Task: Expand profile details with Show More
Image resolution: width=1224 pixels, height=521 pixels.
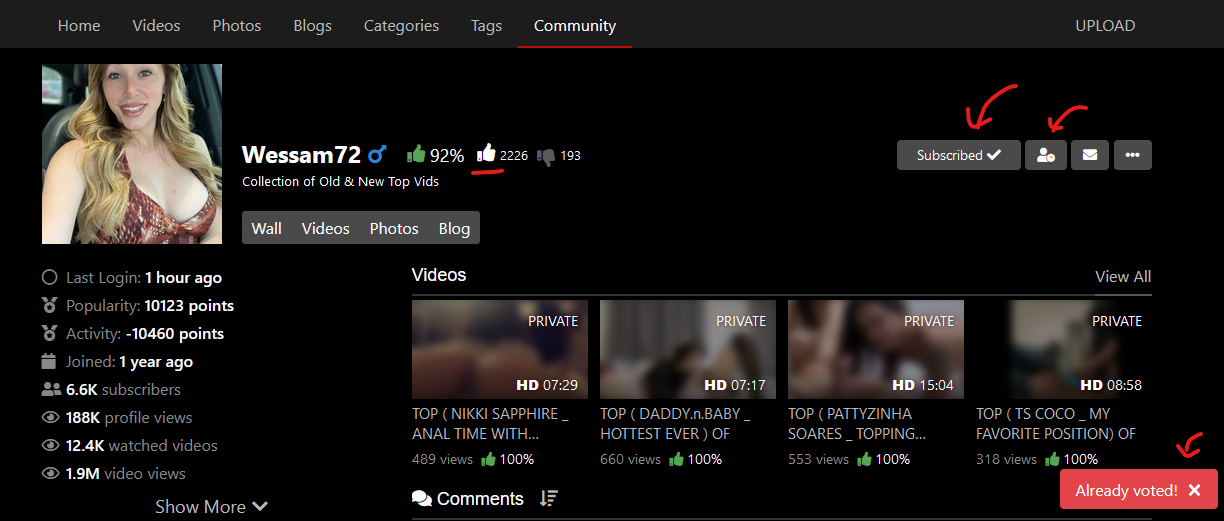Action: [x=211, y=507]
